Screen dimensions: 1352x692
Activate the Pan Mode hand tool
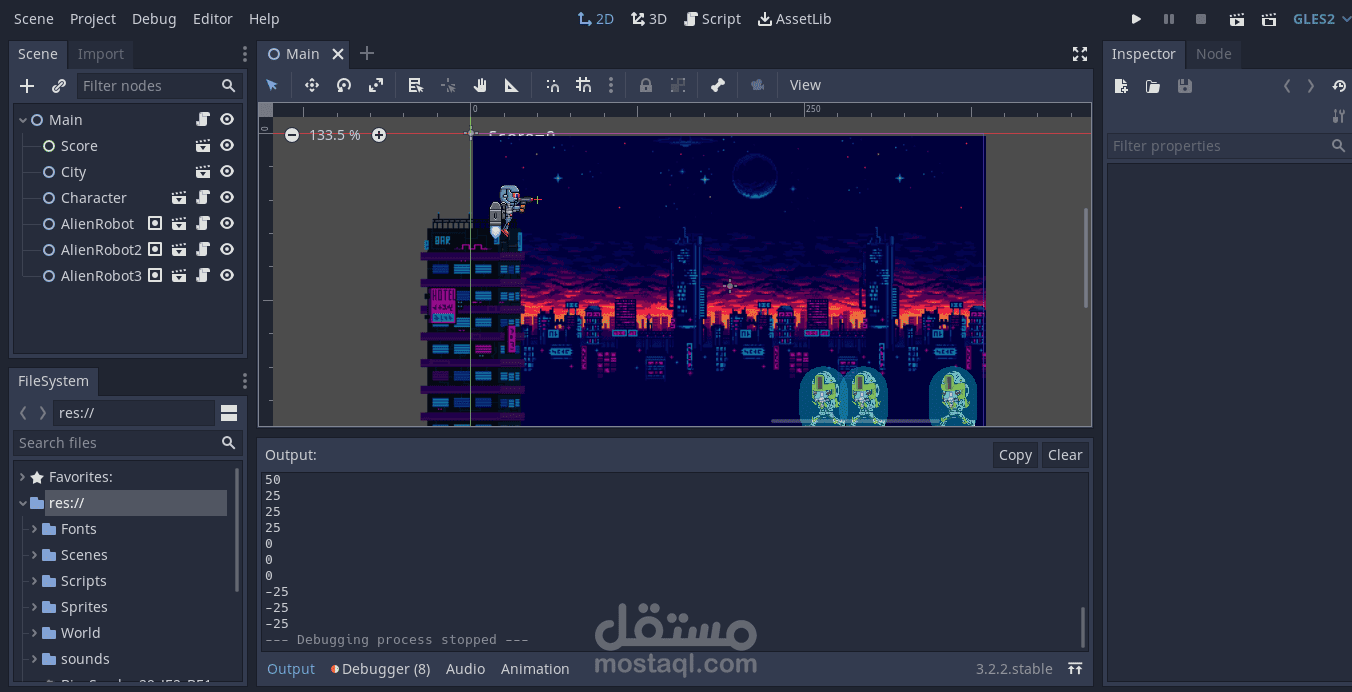[480, 85]
